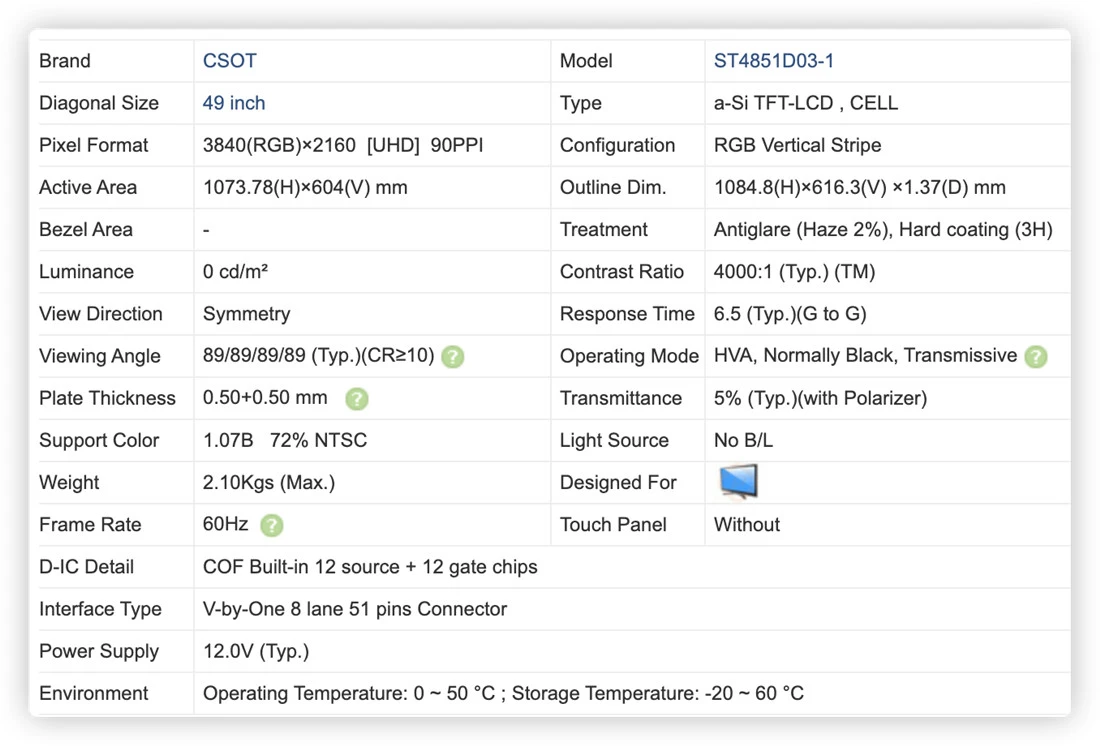Select the 'Response Time' label
The image size is (1100, 746).
(x=627, y=314)
